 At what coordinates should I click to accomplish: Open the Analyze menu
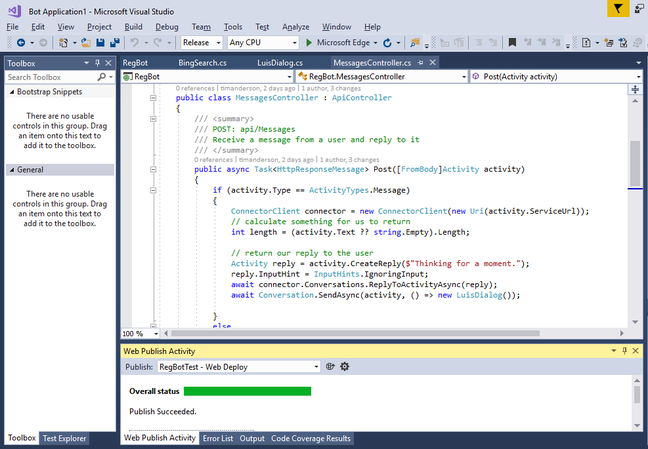[295, 27]
